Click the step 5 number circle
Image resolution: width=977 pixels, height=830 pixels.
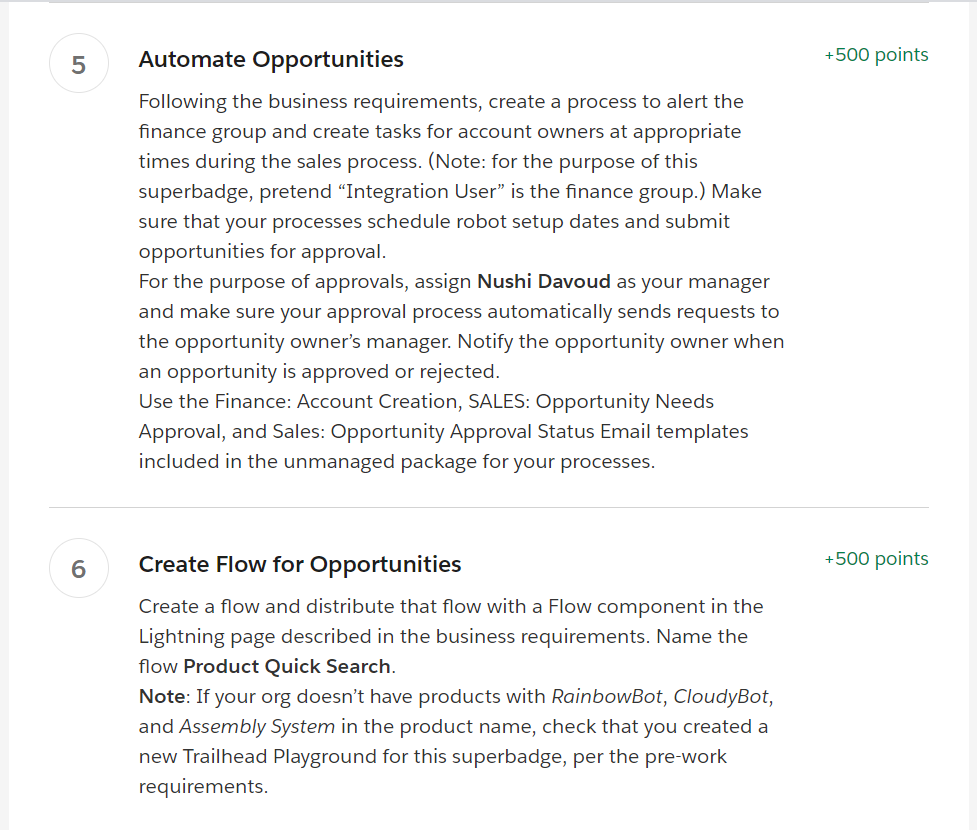79,64
